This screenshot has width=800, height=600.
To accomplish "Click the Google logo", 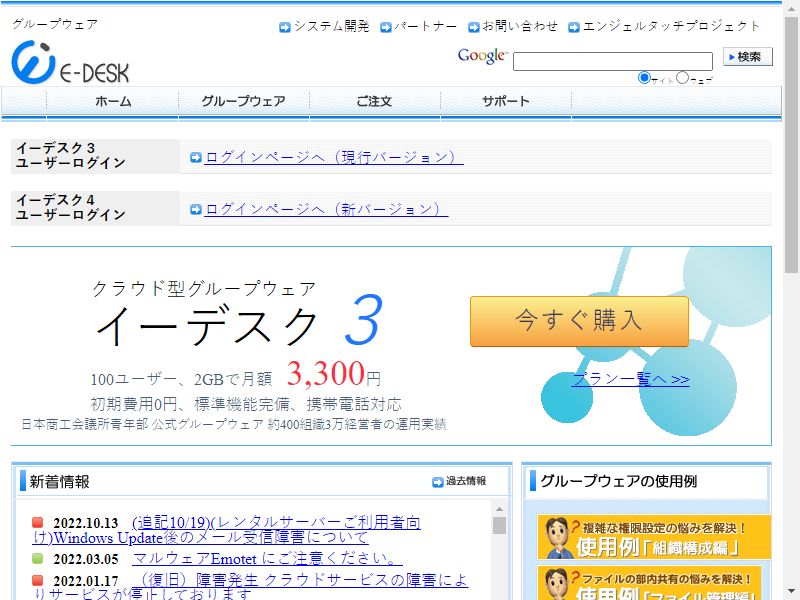I will click(482, 56).
